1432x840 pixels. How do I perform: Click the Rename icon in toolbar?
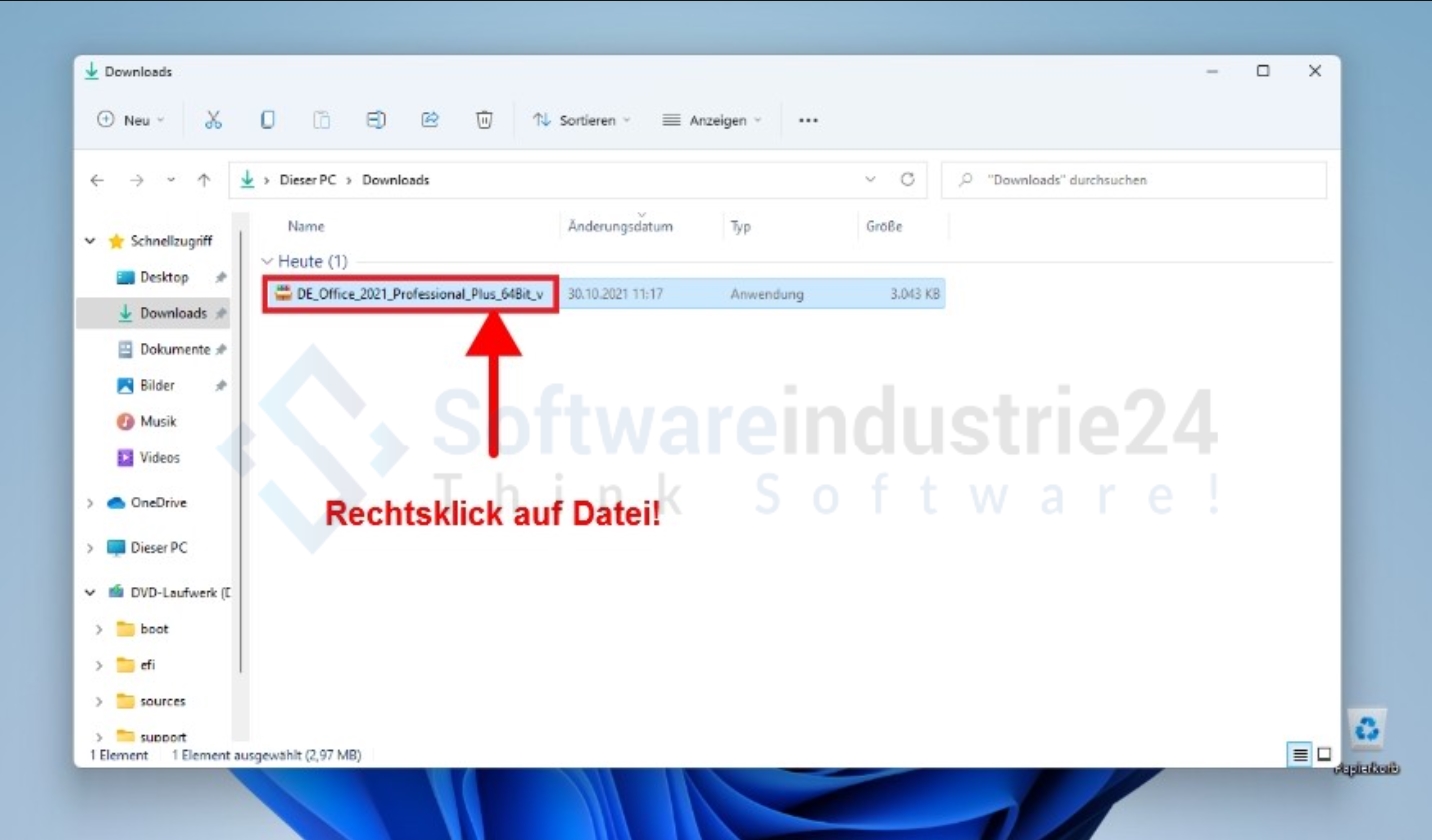(x=376, y=120)
